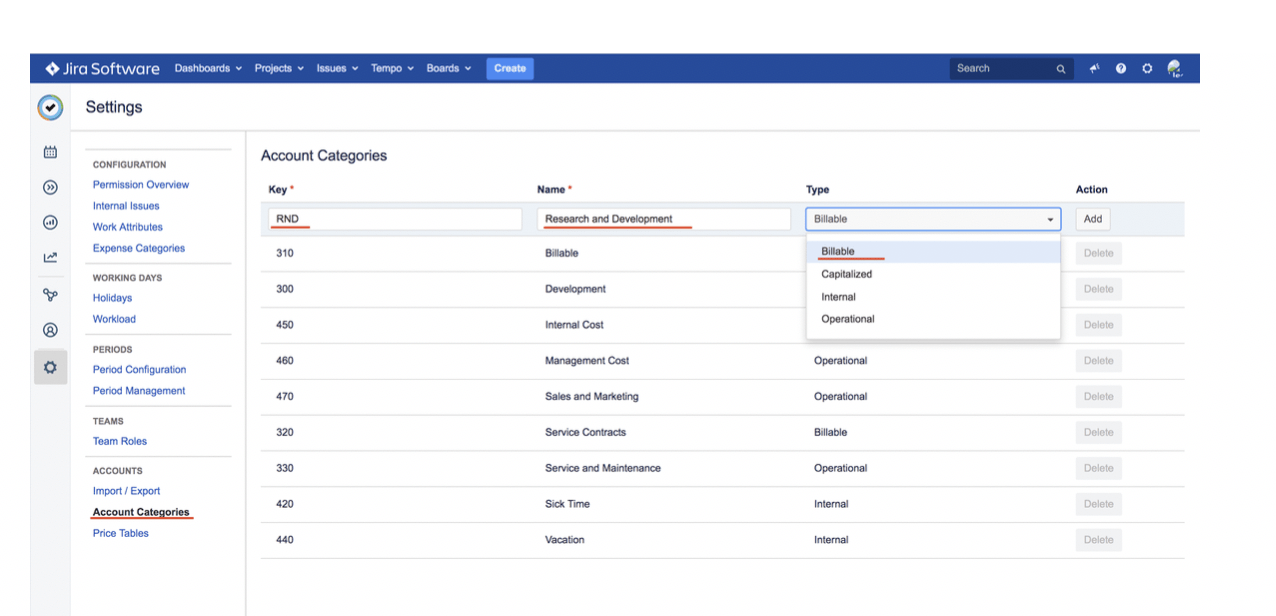Click the teams nodes icon in sidebar
The height and width of the screenshot is (616, 1276).
click(50, 294)
